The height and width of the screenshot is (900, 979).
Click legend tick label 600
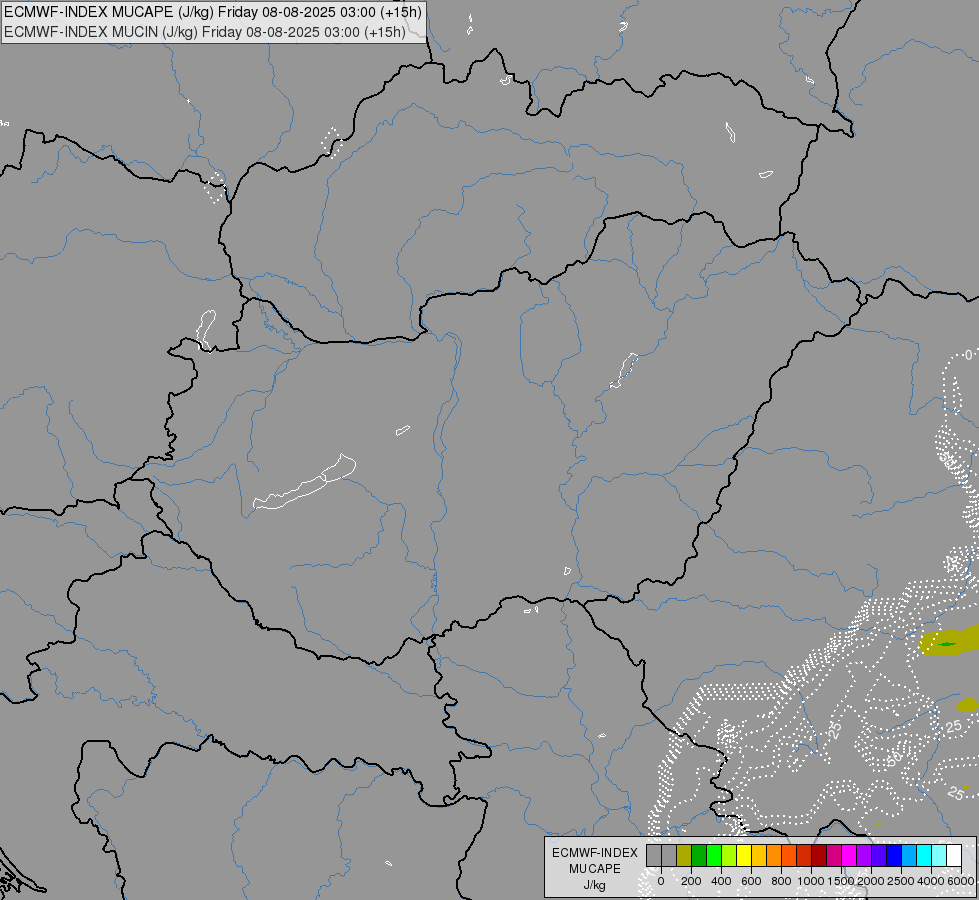[x=751, y=881]
